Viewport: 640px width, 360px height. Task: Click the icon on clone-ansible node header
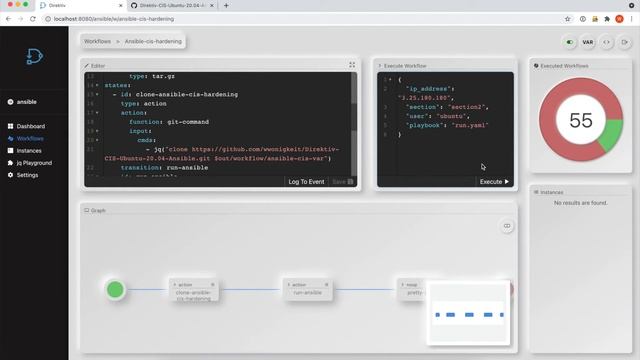pos(213,284)
